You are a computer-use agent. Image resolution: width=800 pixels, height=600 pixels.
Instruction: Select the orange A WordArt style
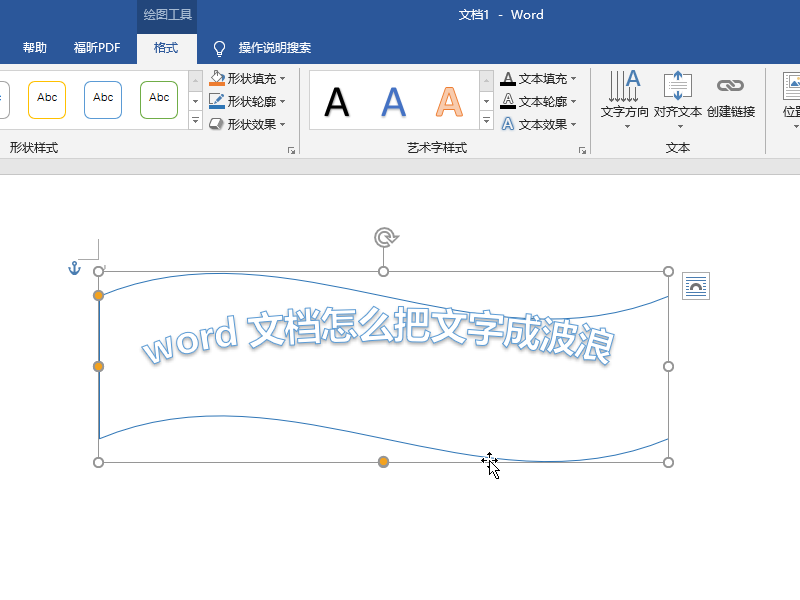pyautogui.click(x=449, y=102)
